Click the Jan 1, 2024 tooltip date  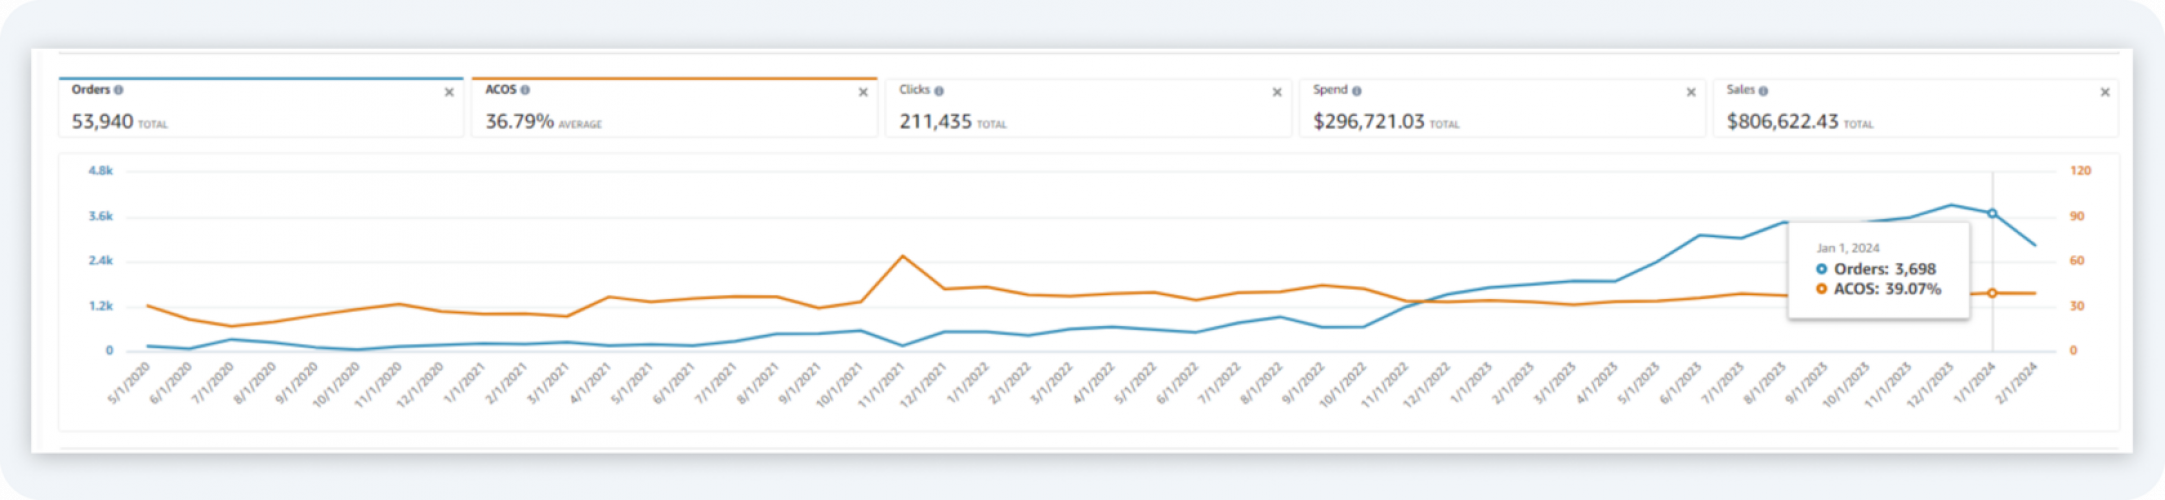click(x=1848, y=248)
